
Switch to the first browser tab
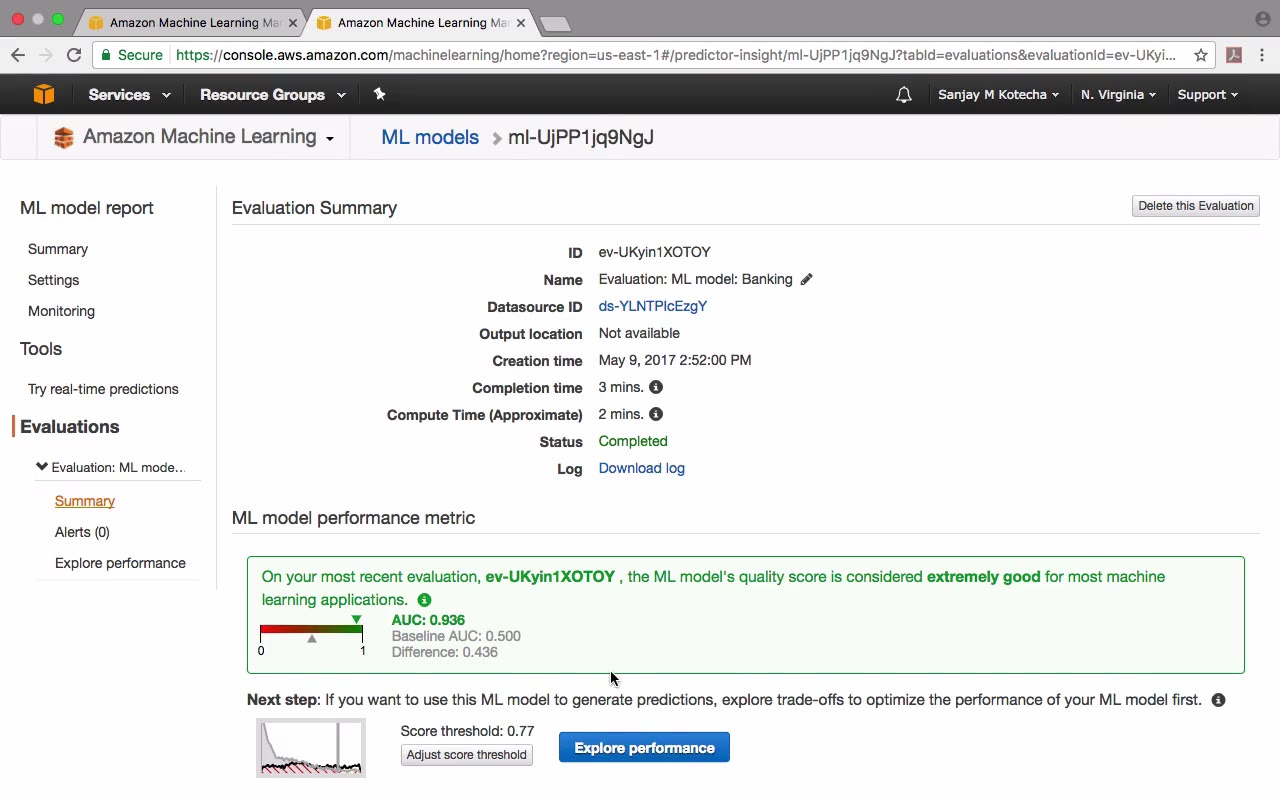pyautogui.click(x=192, y=22)
